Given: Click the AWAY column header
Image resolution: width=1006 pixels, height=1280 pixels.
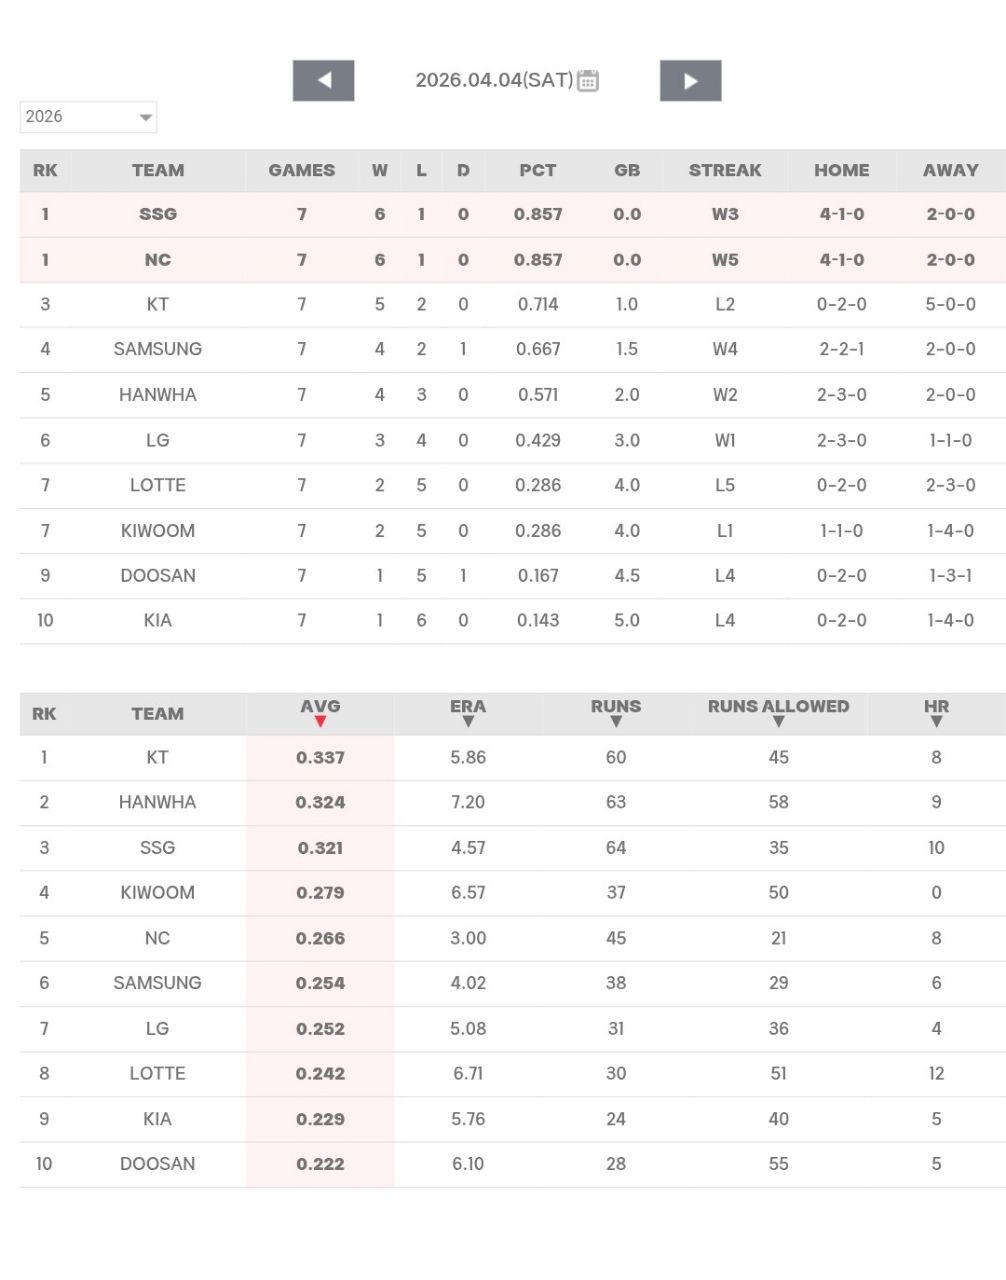Looking at the screenshot, I should (950, 170).
